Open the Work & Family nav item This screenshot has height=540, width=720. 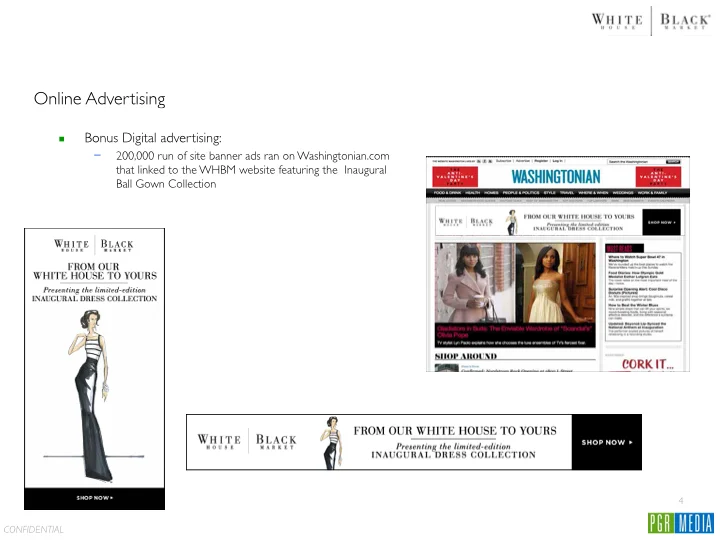(x=652, y=193)
